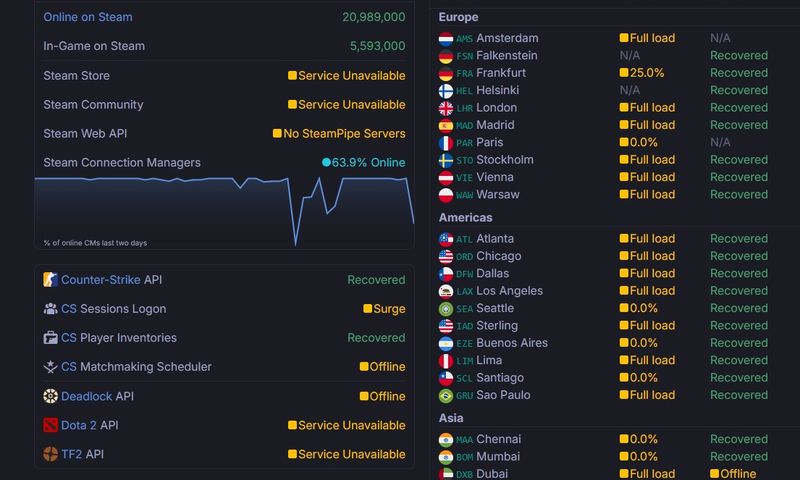Click the TF2 game icon

51,454
